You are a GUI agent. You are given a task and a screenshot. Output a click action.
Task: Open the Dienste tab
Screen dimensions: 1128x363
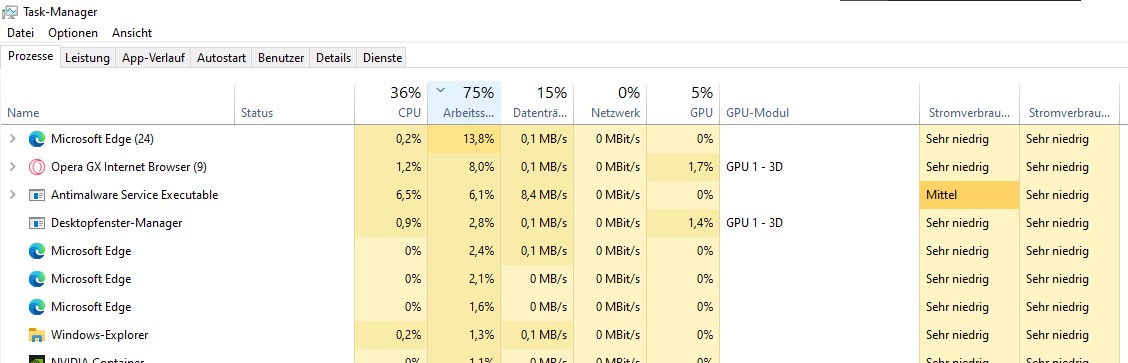pyautogui.click(x=382, y=58)
